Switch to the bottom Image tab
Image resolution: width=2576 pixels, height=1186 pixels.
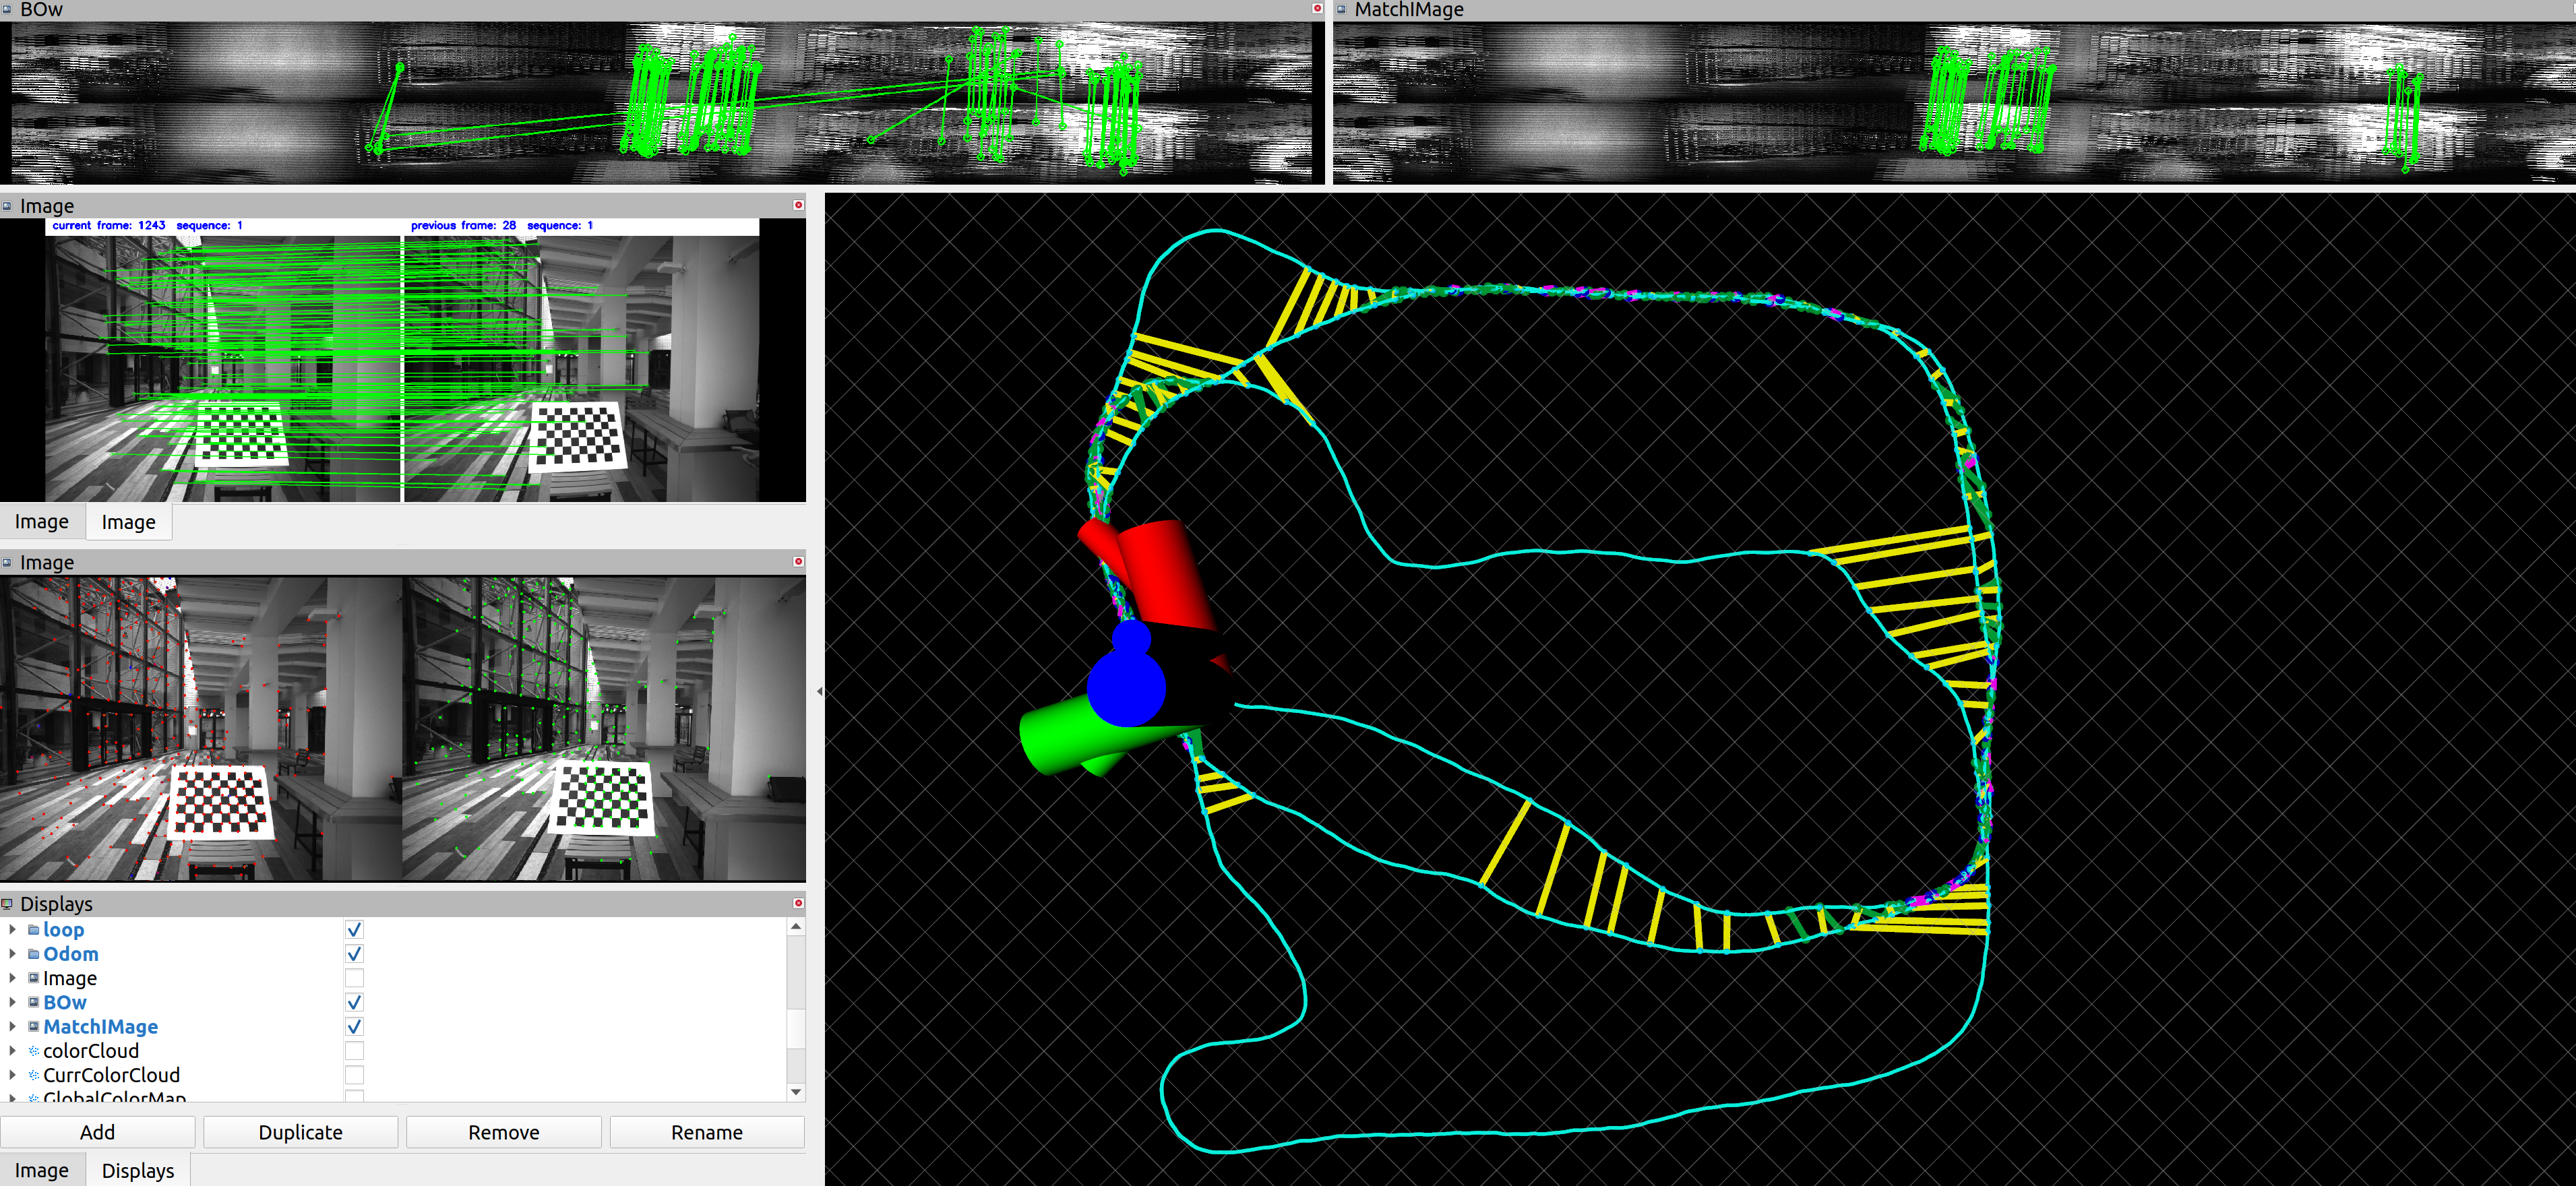point(41,1170)
